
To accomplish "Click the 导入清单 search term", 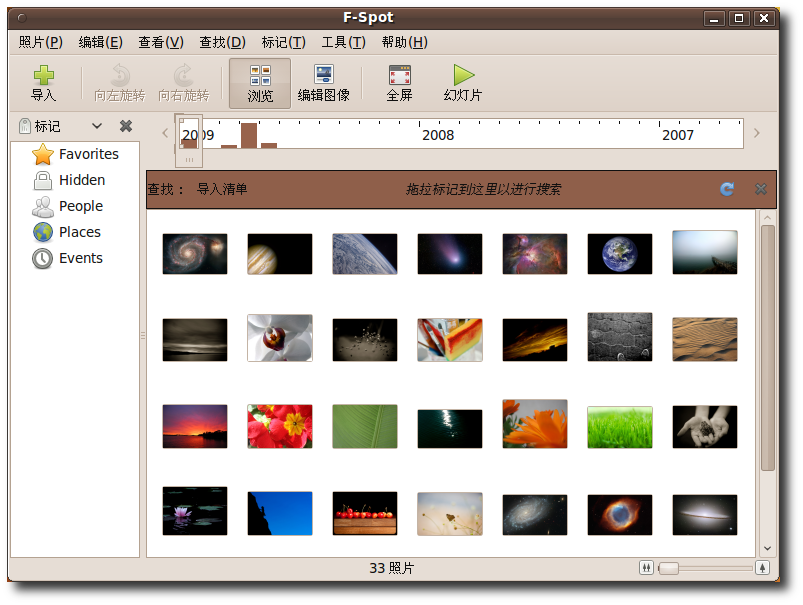I will (222, 189).
